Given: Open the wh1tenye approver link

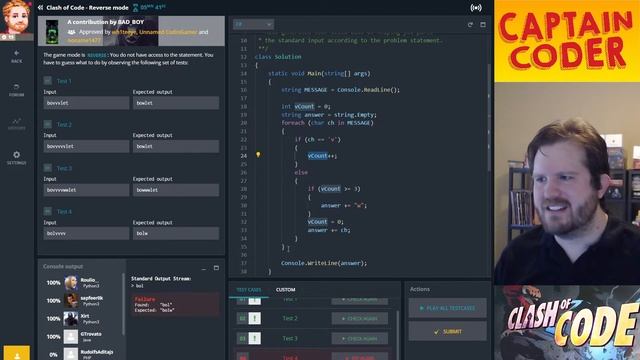Looking at the screenshot, I should click(124, 32).
